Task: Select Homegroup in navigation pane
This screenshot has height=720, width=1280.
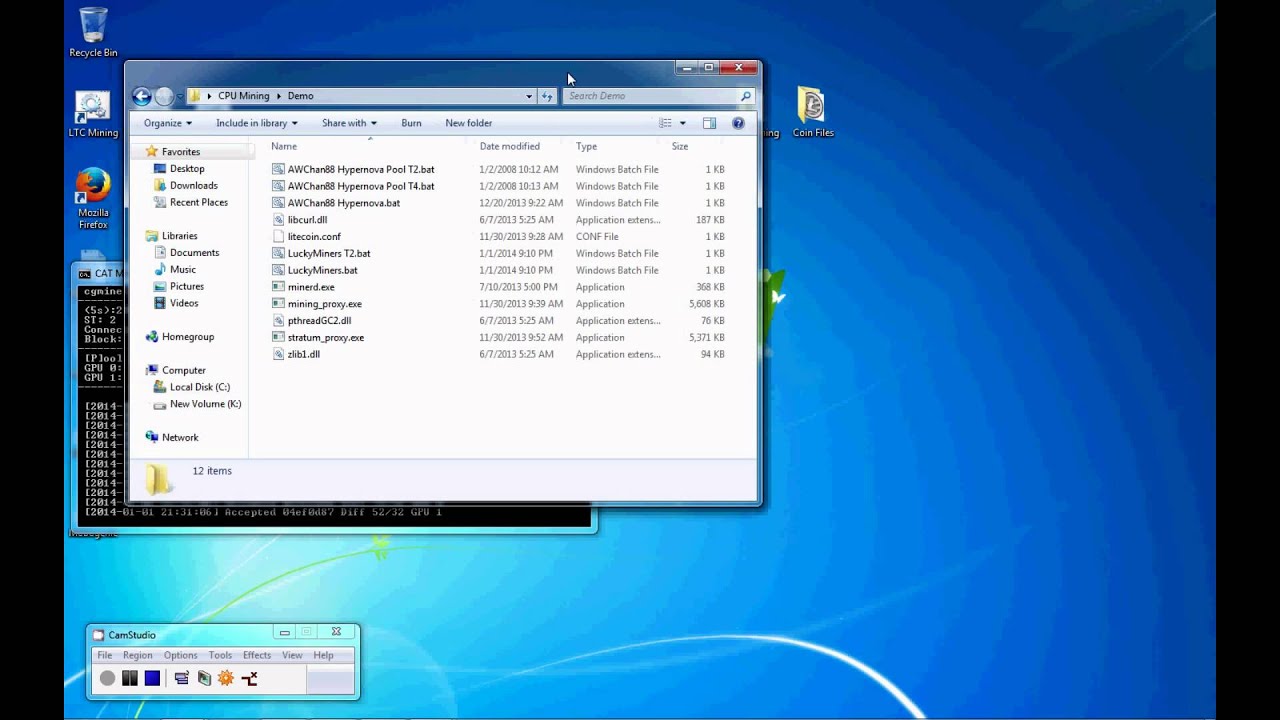Action: click(x=187, y=337)
